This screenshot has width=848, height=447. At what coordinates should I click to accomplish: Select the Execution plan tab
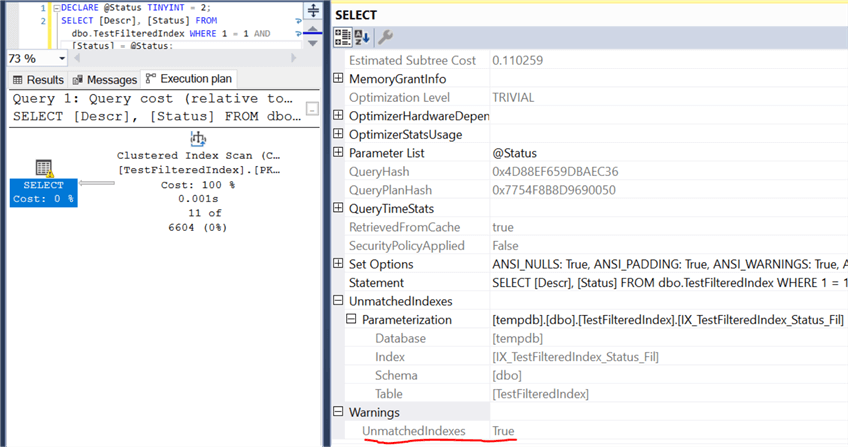(189, 79)
